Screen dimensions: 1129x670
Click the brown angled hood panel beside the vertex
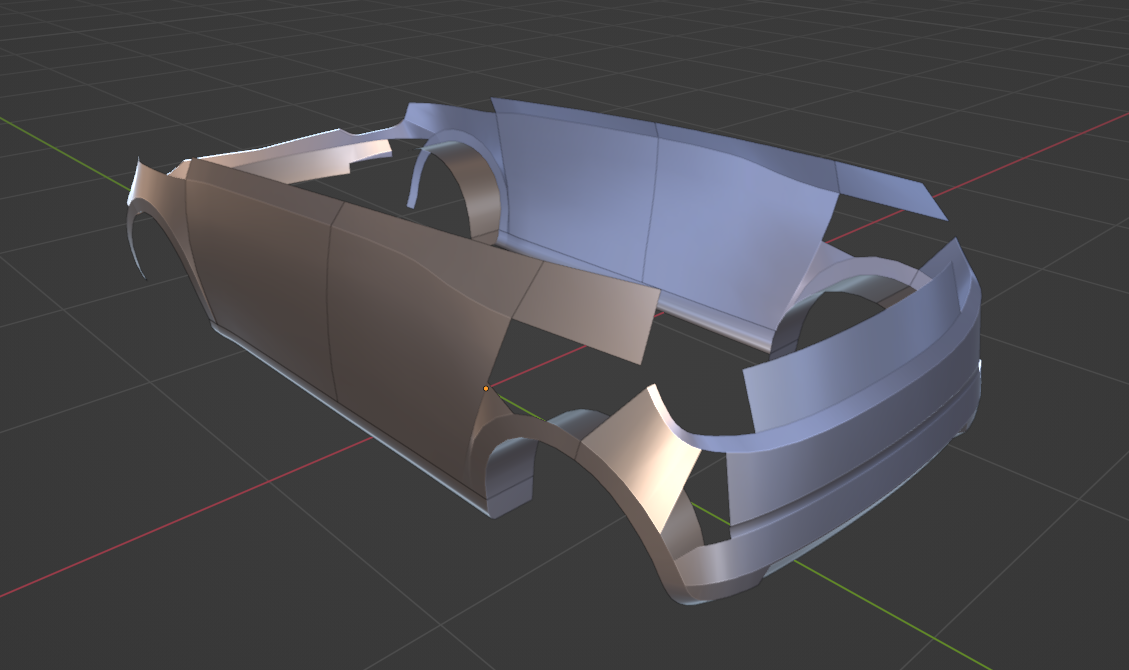pos(587,311)
